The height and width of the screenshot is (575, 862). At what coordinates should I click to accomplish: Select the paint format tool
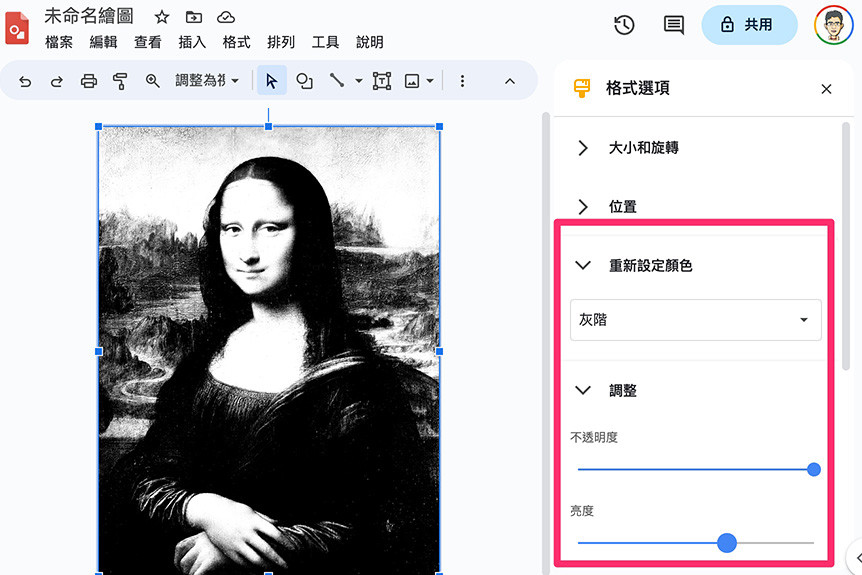pos(120,81)
